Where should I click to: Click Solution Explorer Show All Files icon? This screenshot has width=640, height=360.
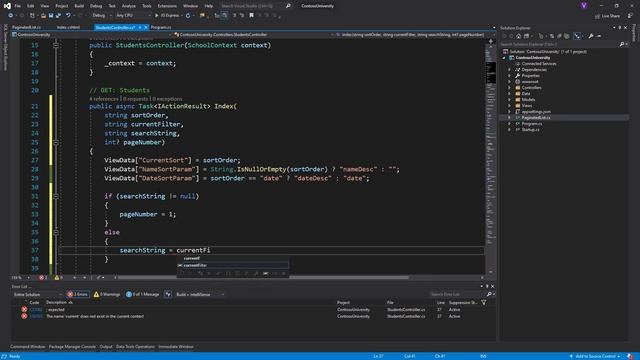tap(567, 36)
